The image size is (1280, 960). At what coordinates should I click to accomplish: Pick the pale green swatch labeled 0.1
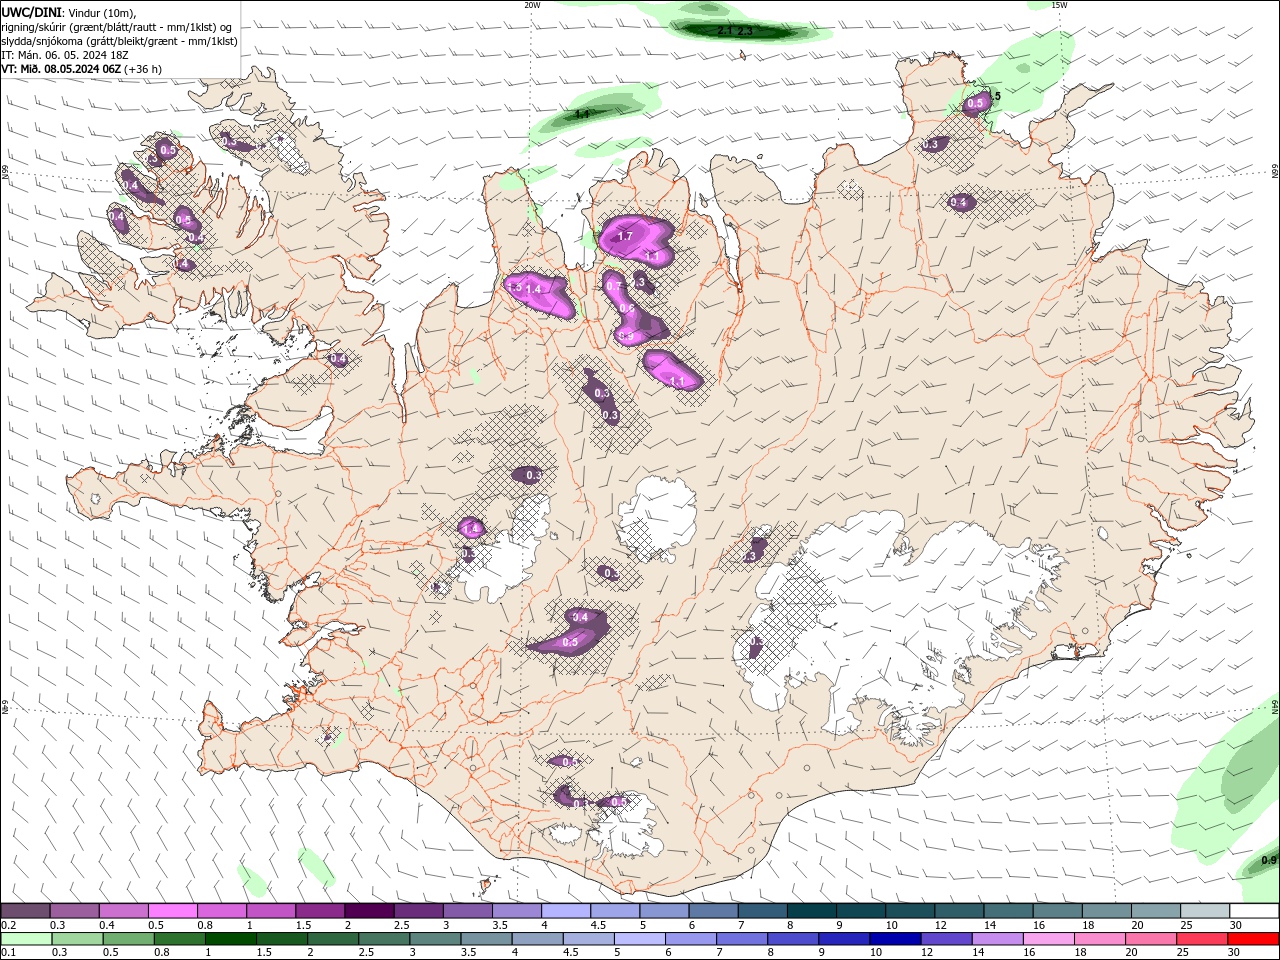point(25,939)
